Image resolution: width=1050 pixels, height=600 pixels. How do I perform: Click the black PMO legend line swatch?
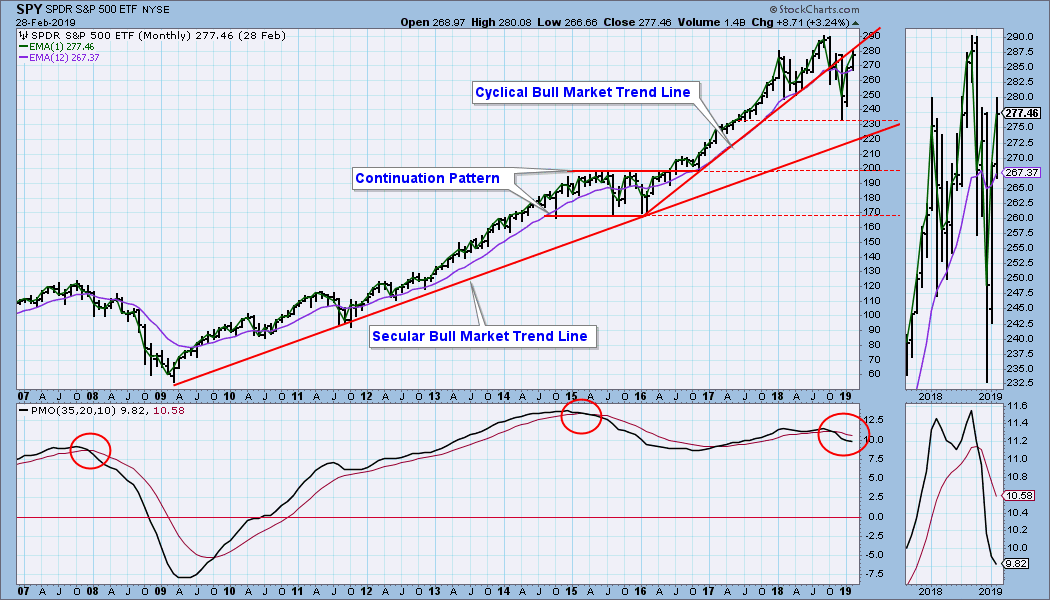pyautogui.click(x=23, y=410)
